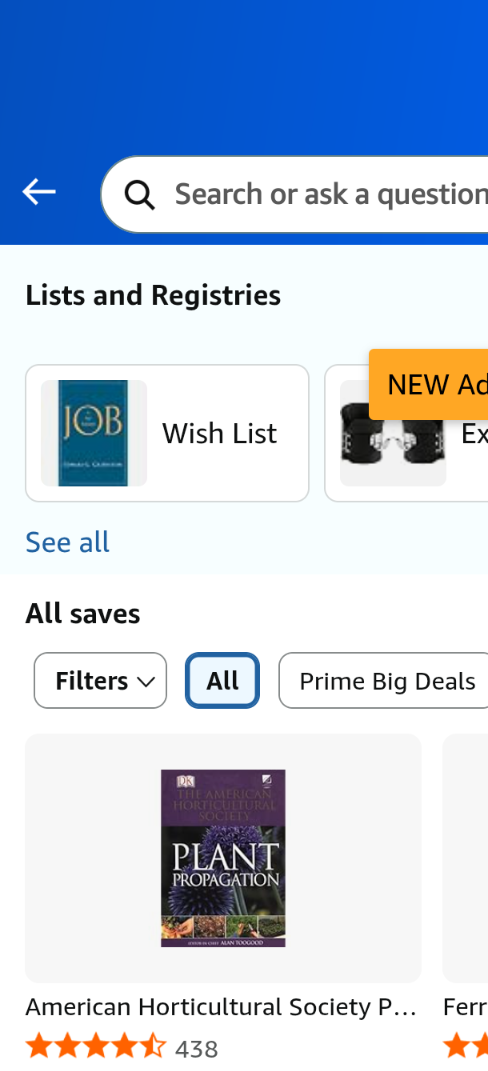The width and height of the screenshot is (488, 1071).
Task: Open the American Horticultural Society product title
Action: coord(221,1007)
